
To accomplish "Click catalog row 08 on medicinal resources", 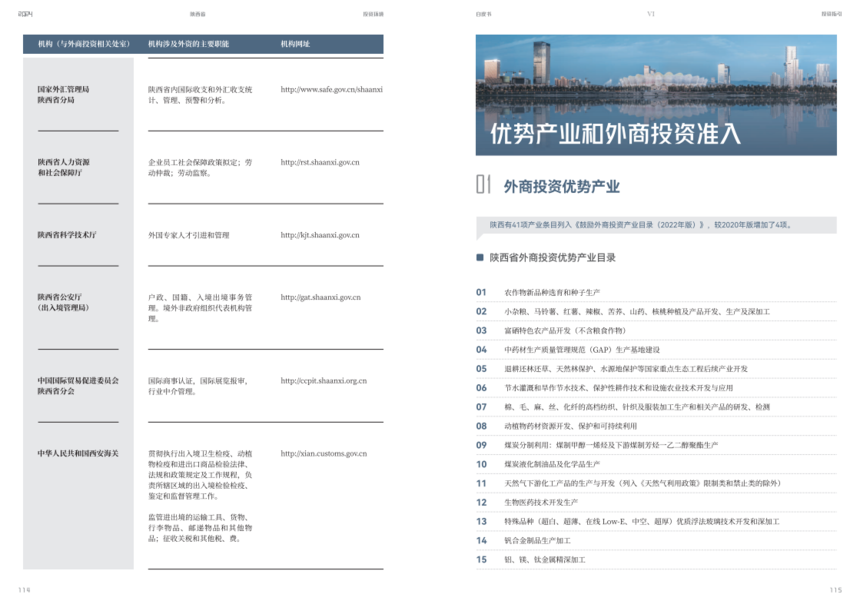I will 656,426.
